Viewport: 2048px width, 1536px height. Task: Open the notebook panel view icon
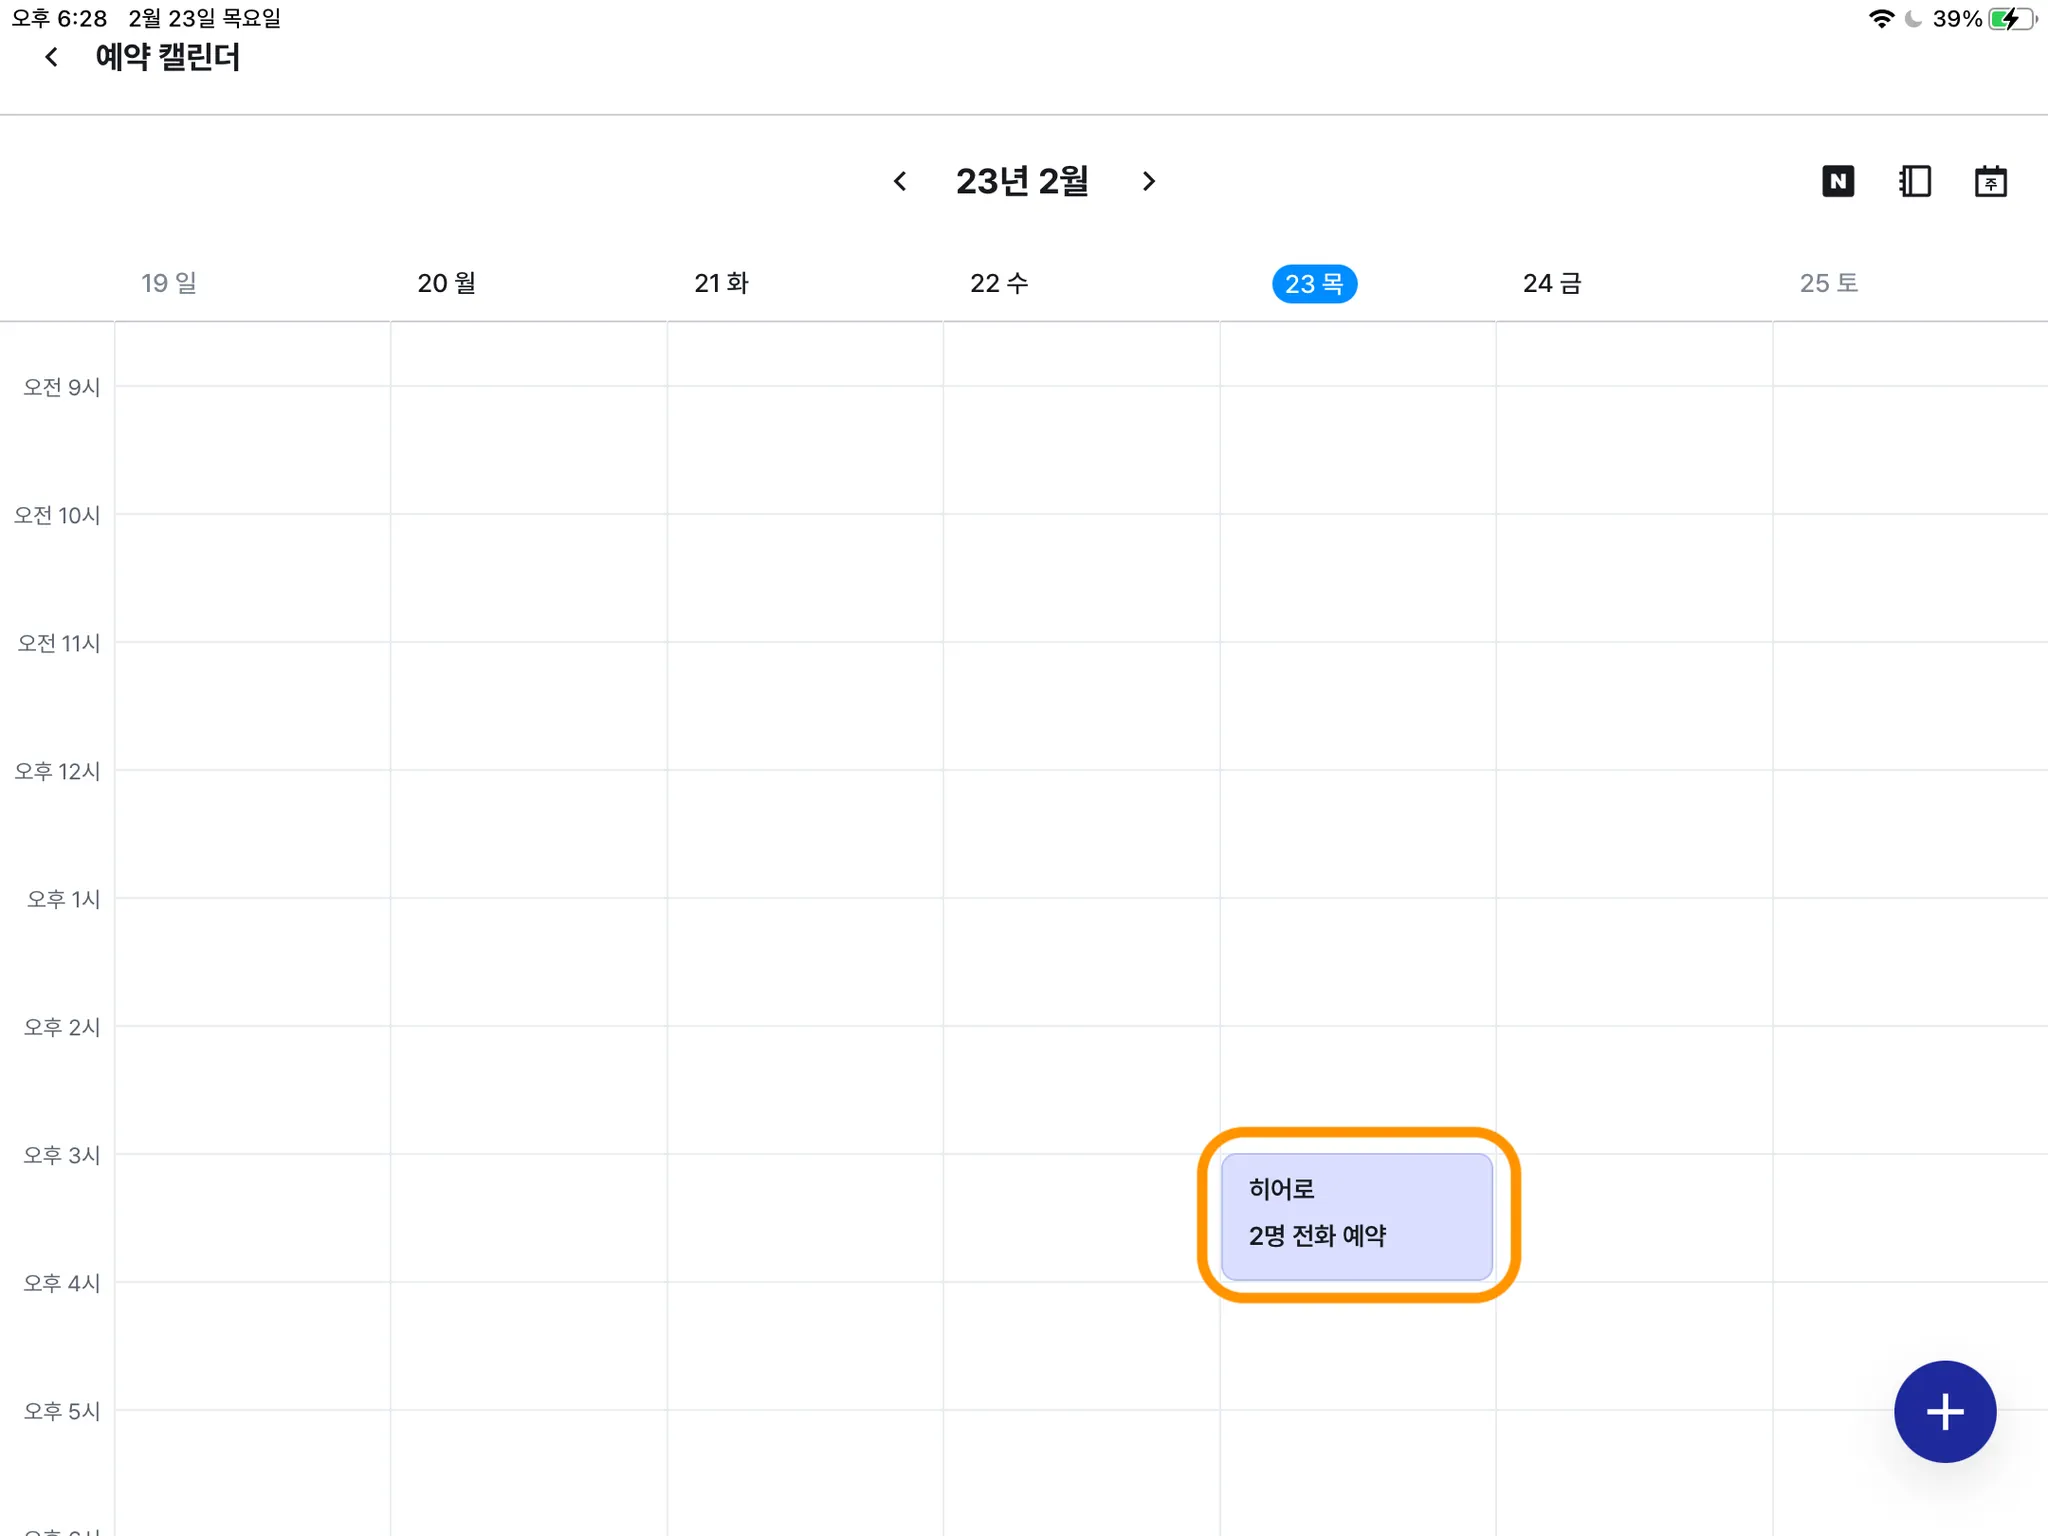[1914, 181]
